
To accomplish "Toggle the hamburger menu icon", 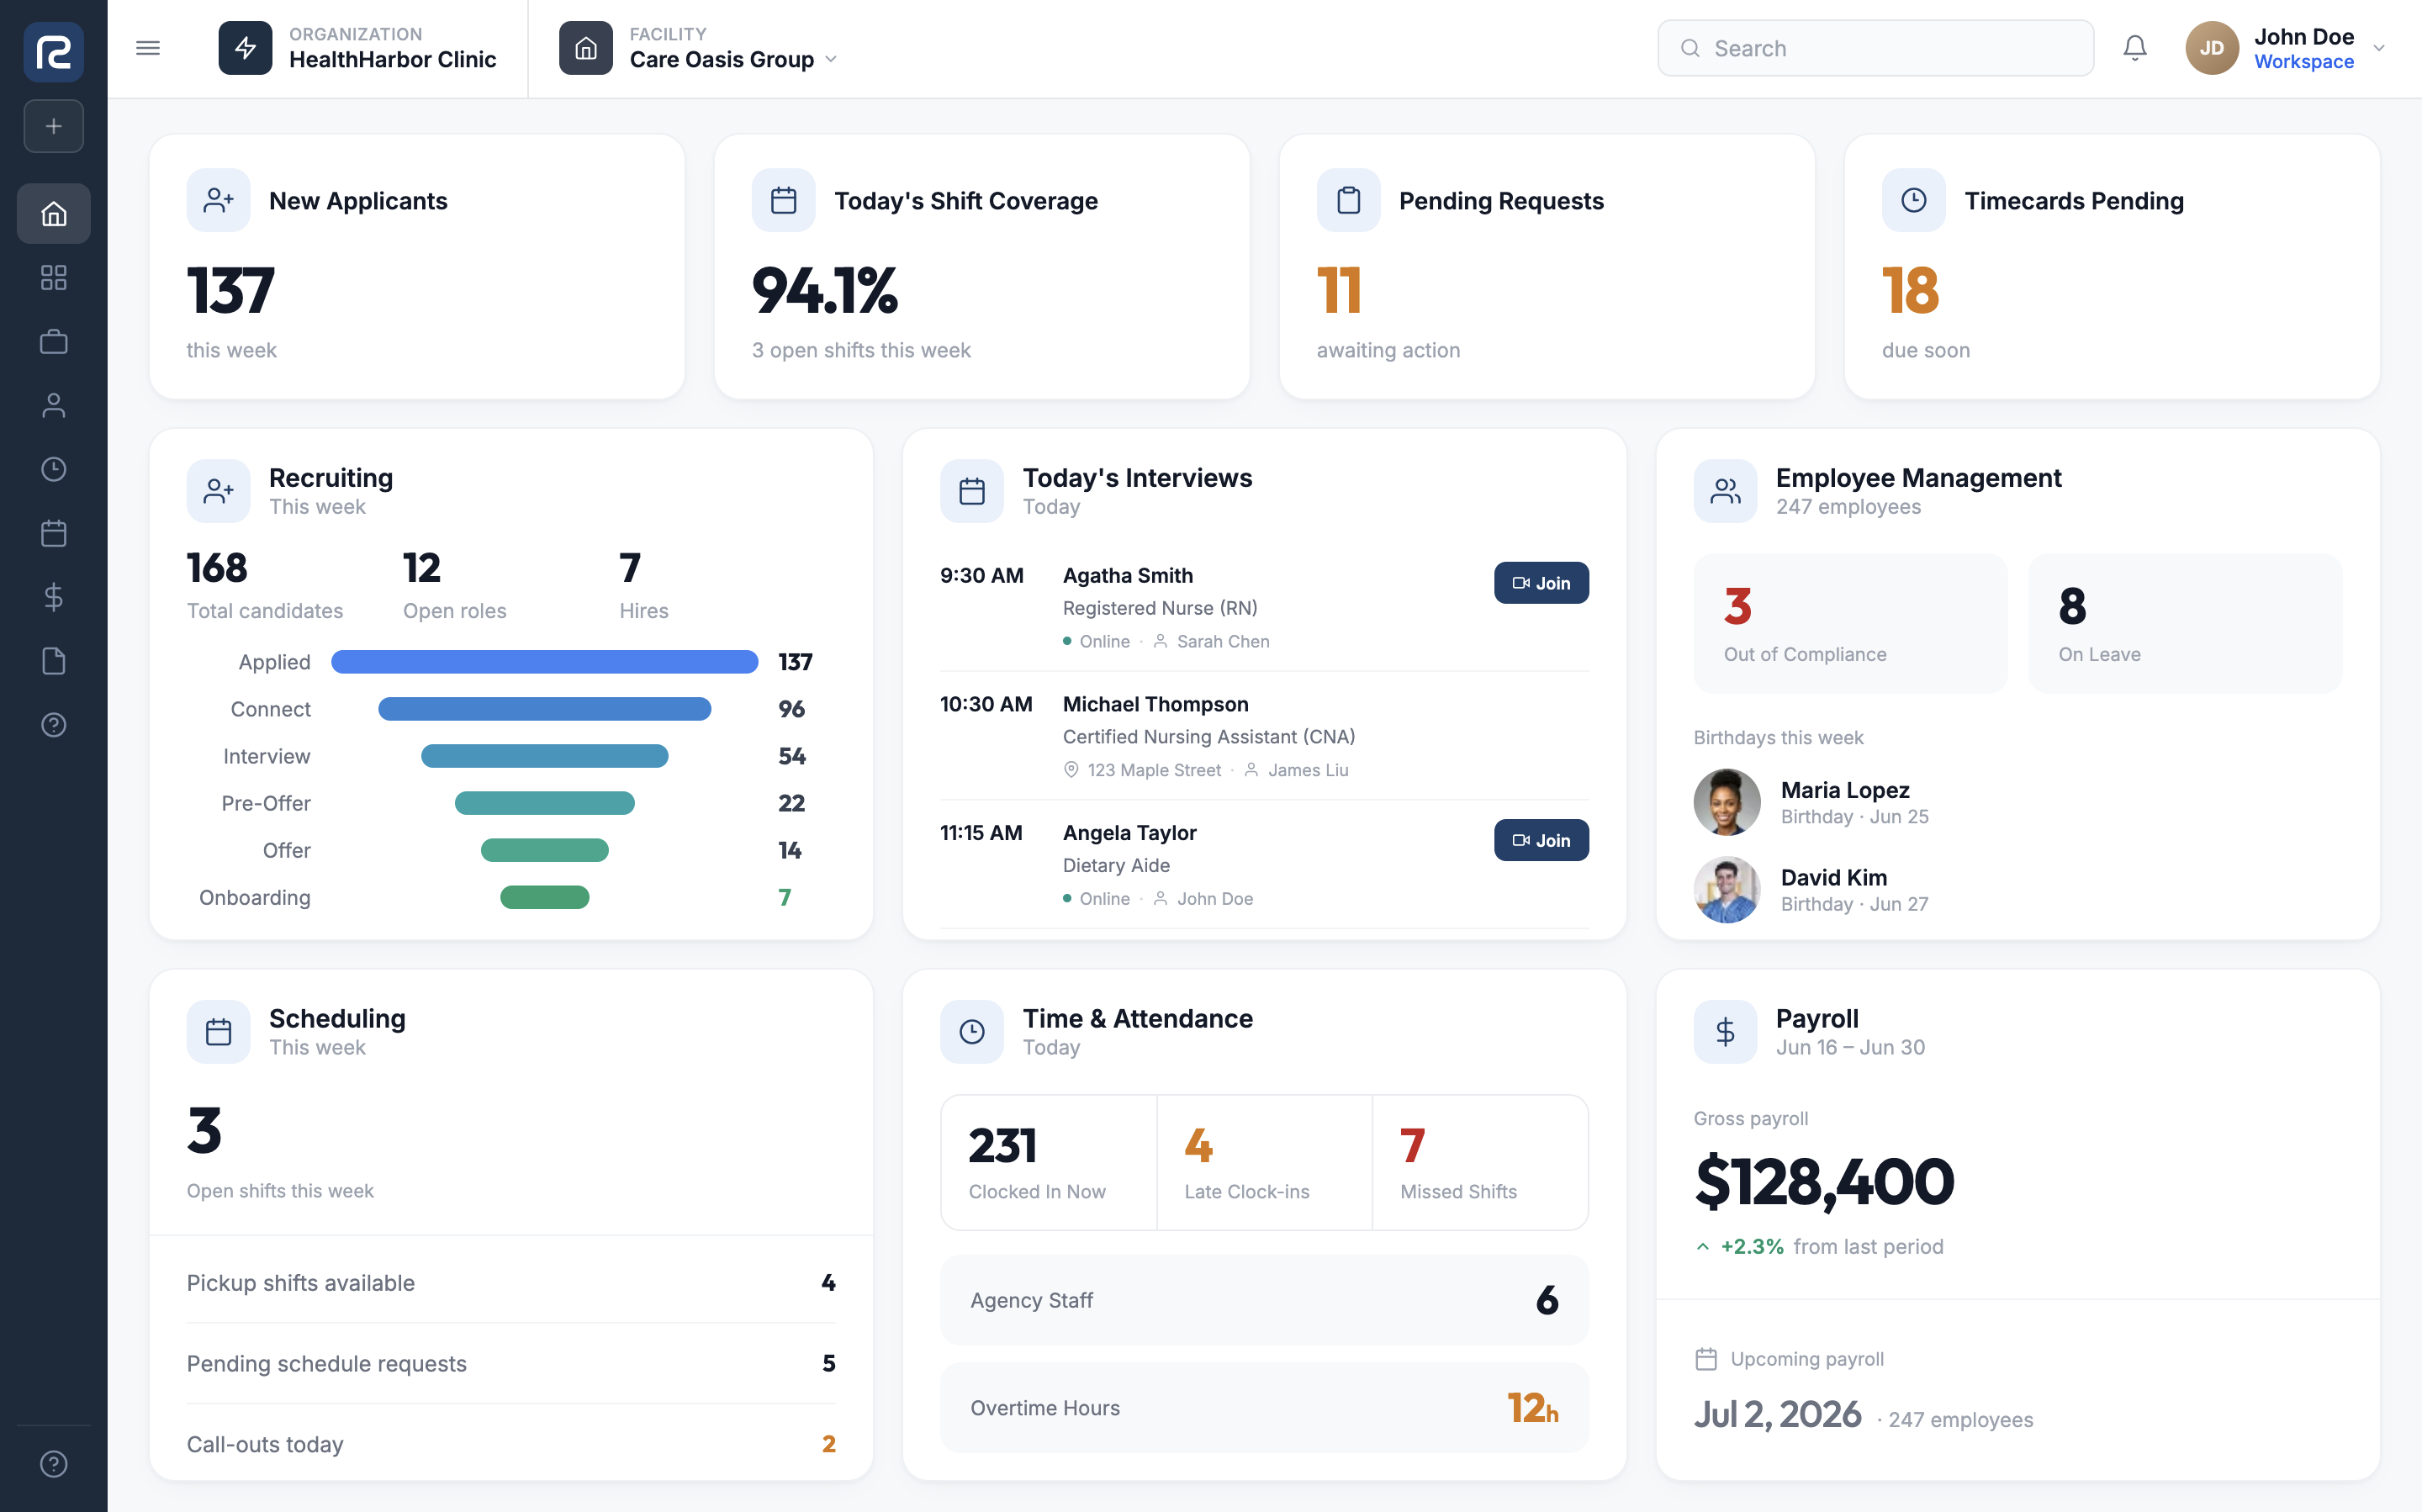I will [x=148, y=48].
